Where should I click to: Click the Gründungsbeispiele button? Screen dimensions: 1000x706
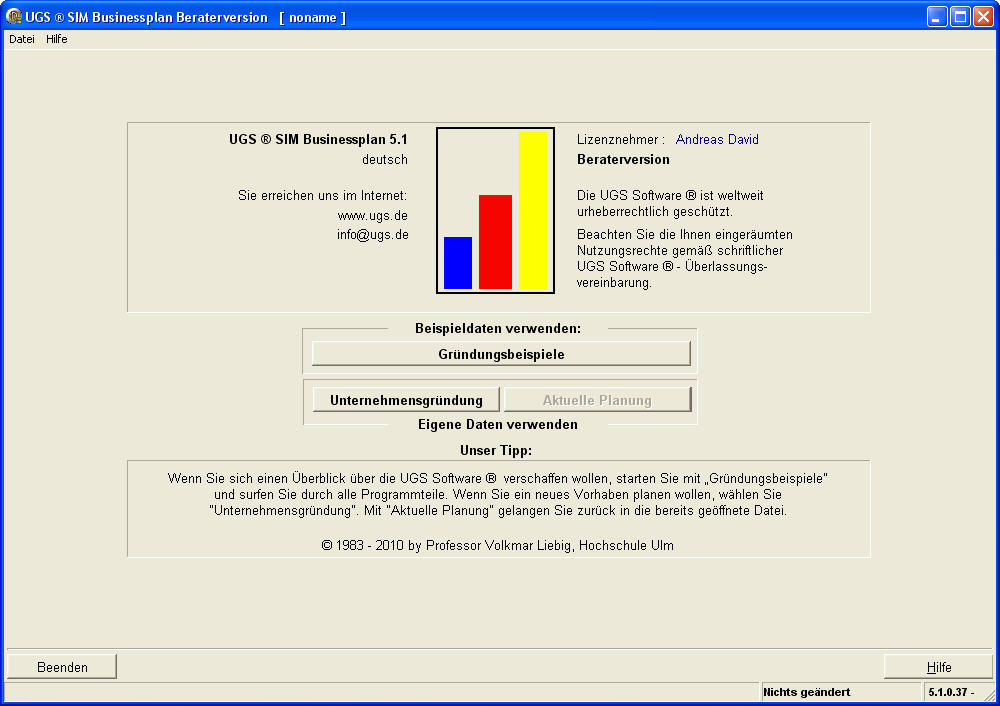(x=501, y=354)
